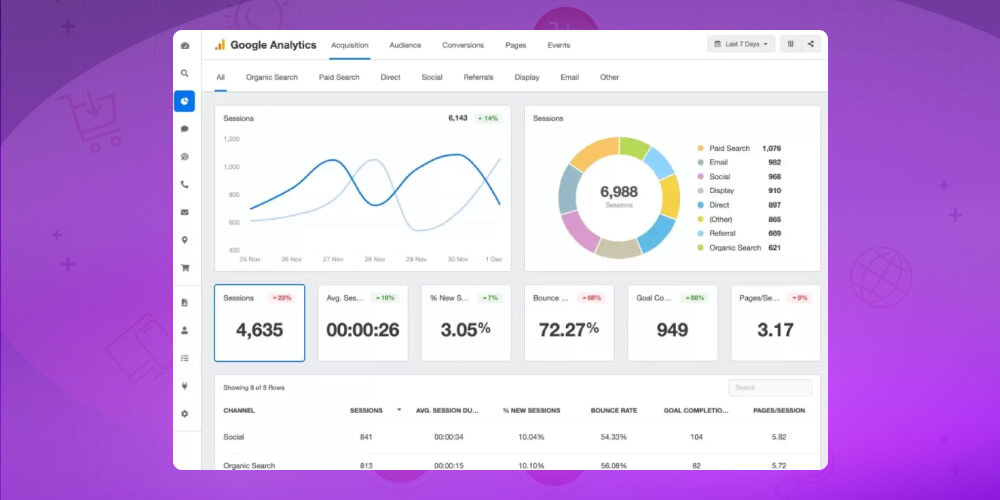The image size is (1000, 500).
Task: Click the table search input field
Action: (770, 388)
